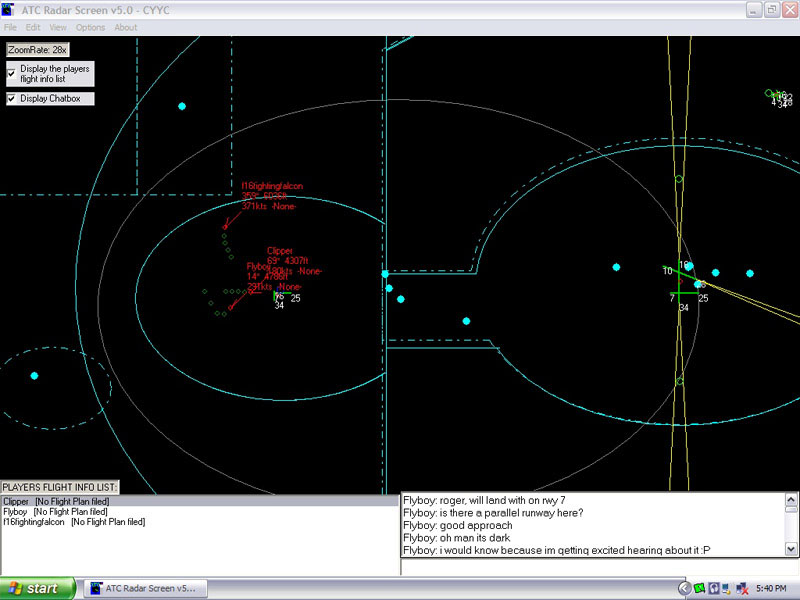Open the View menu
This screenshot has width=800, height=600.
pos(58,27)
